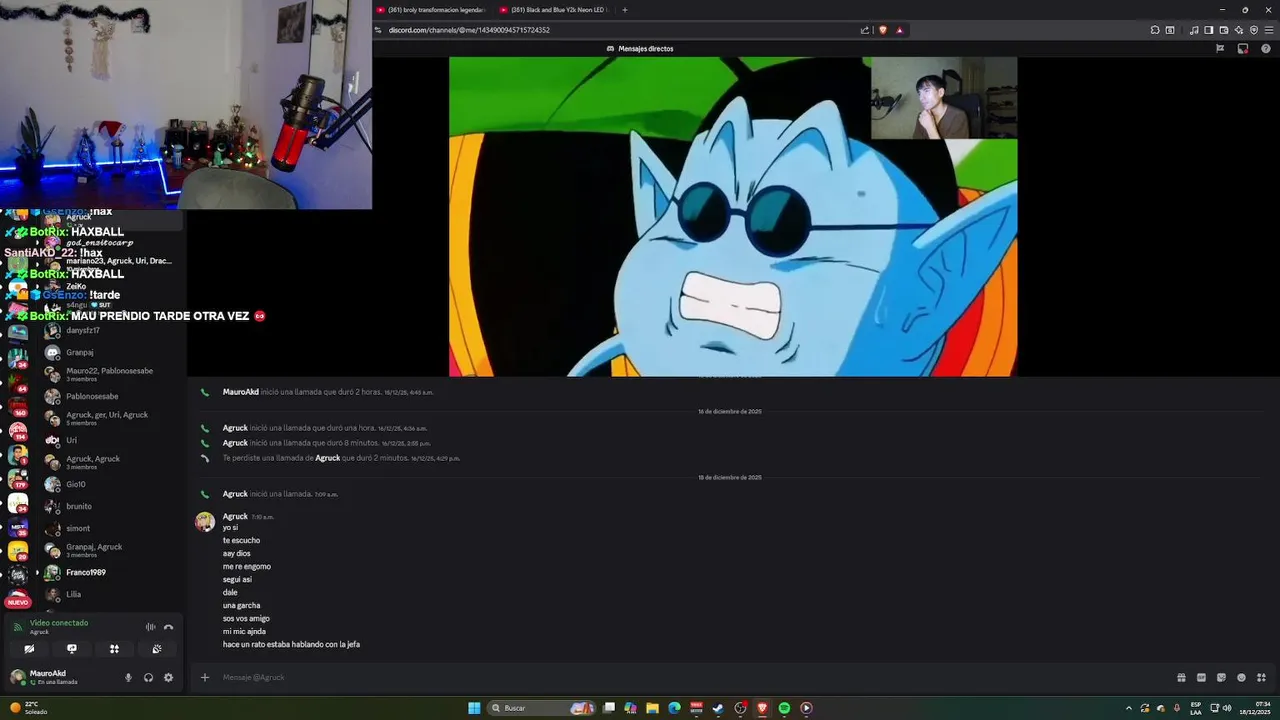Share your screen from the call panel
This screenshot has height=720, width=1280.
72,649
